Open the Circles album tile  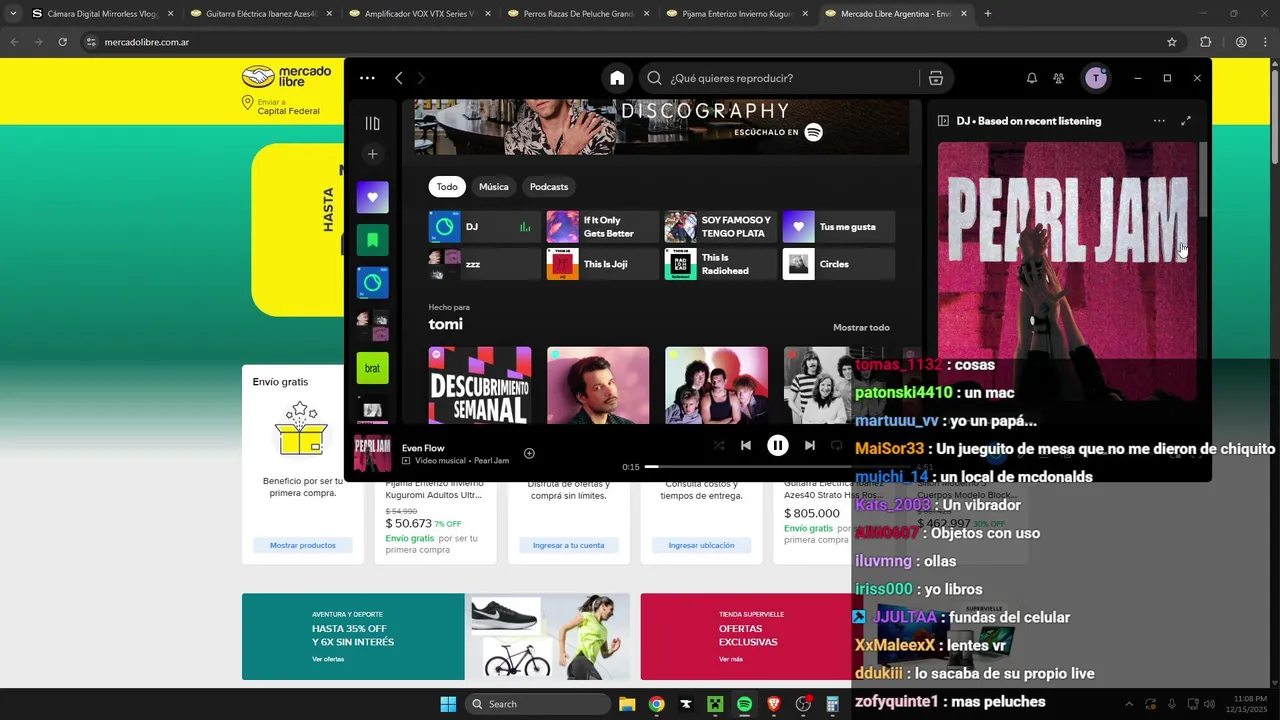tap(838, 264)
